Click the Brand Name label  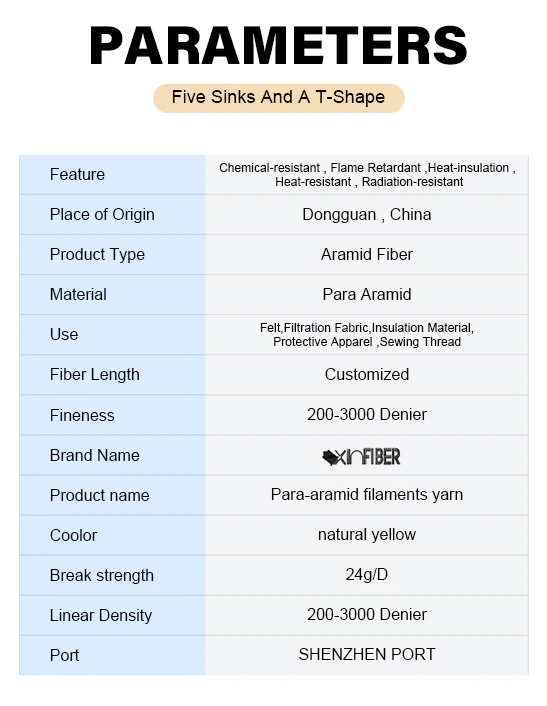click(x=95, y=455)
